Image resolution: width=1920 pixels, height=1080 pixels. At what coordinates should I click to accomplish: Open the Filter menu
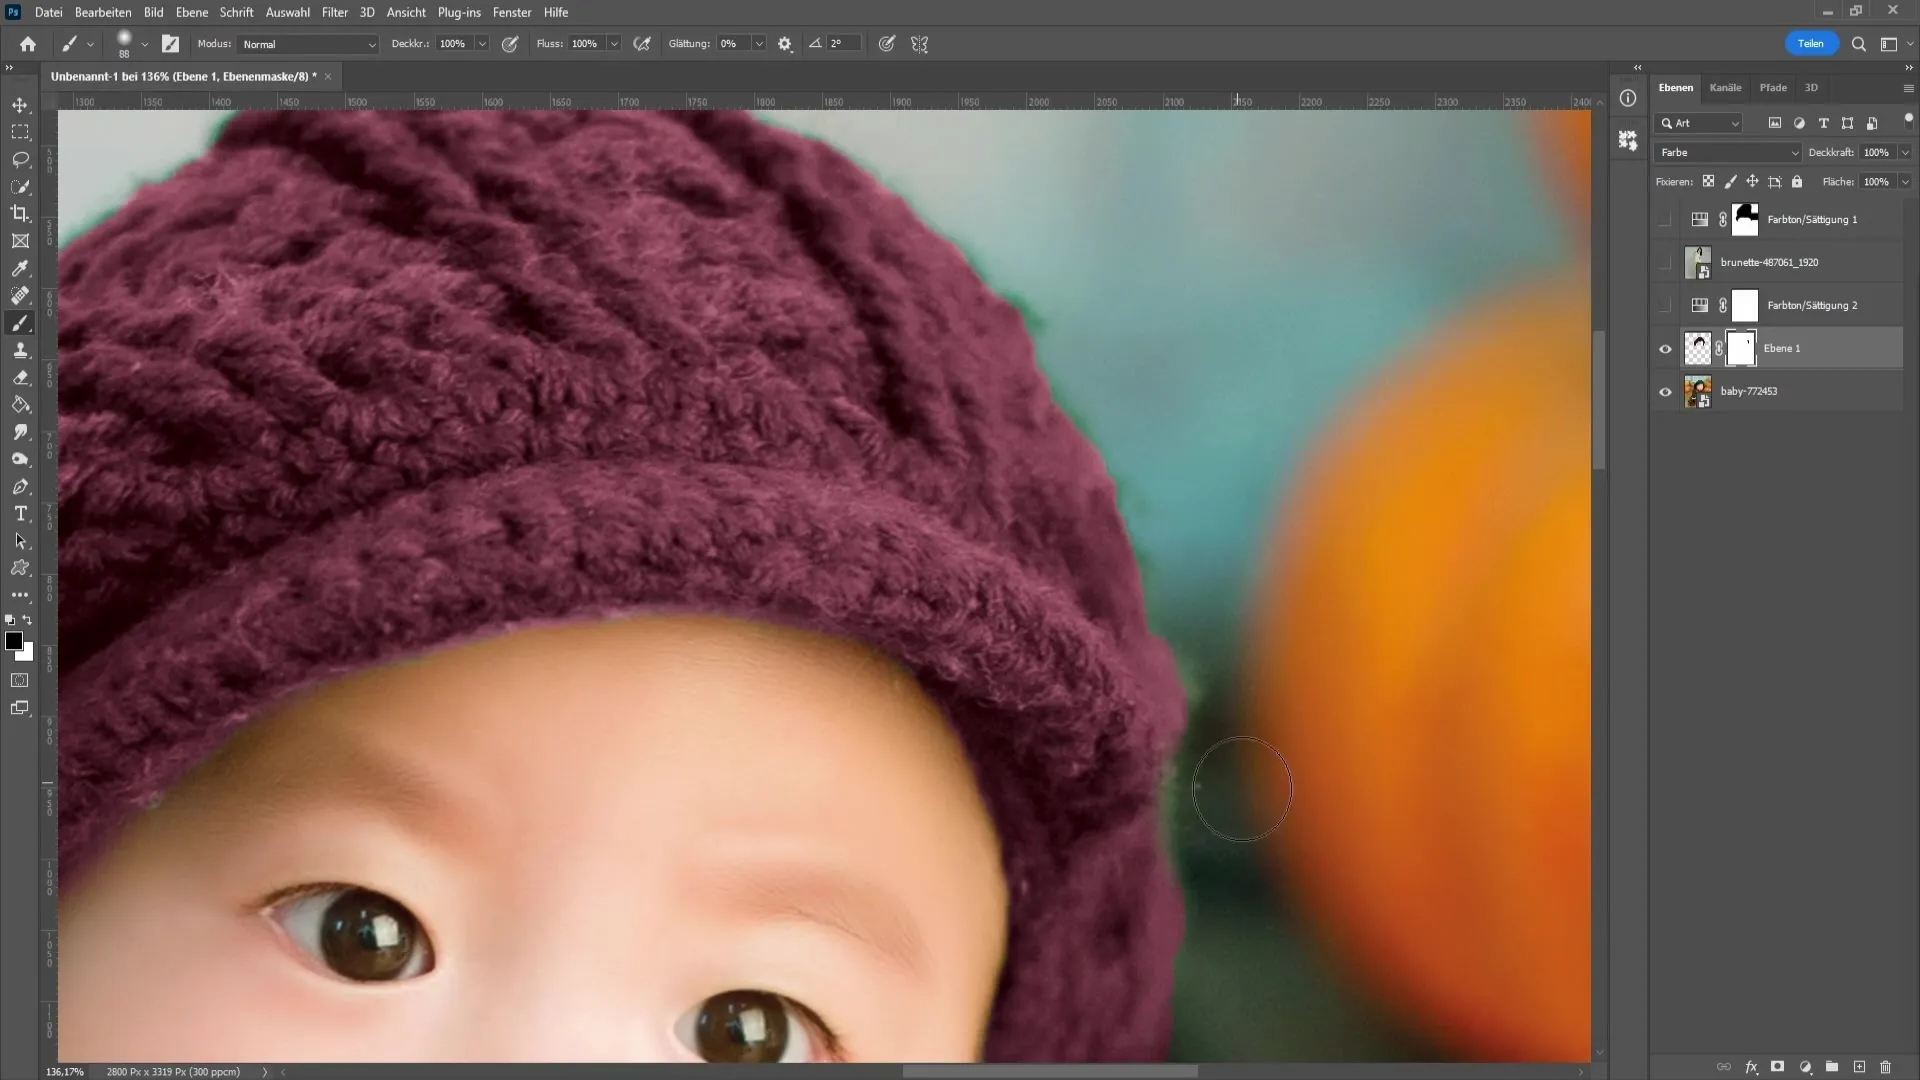(332, 12)
